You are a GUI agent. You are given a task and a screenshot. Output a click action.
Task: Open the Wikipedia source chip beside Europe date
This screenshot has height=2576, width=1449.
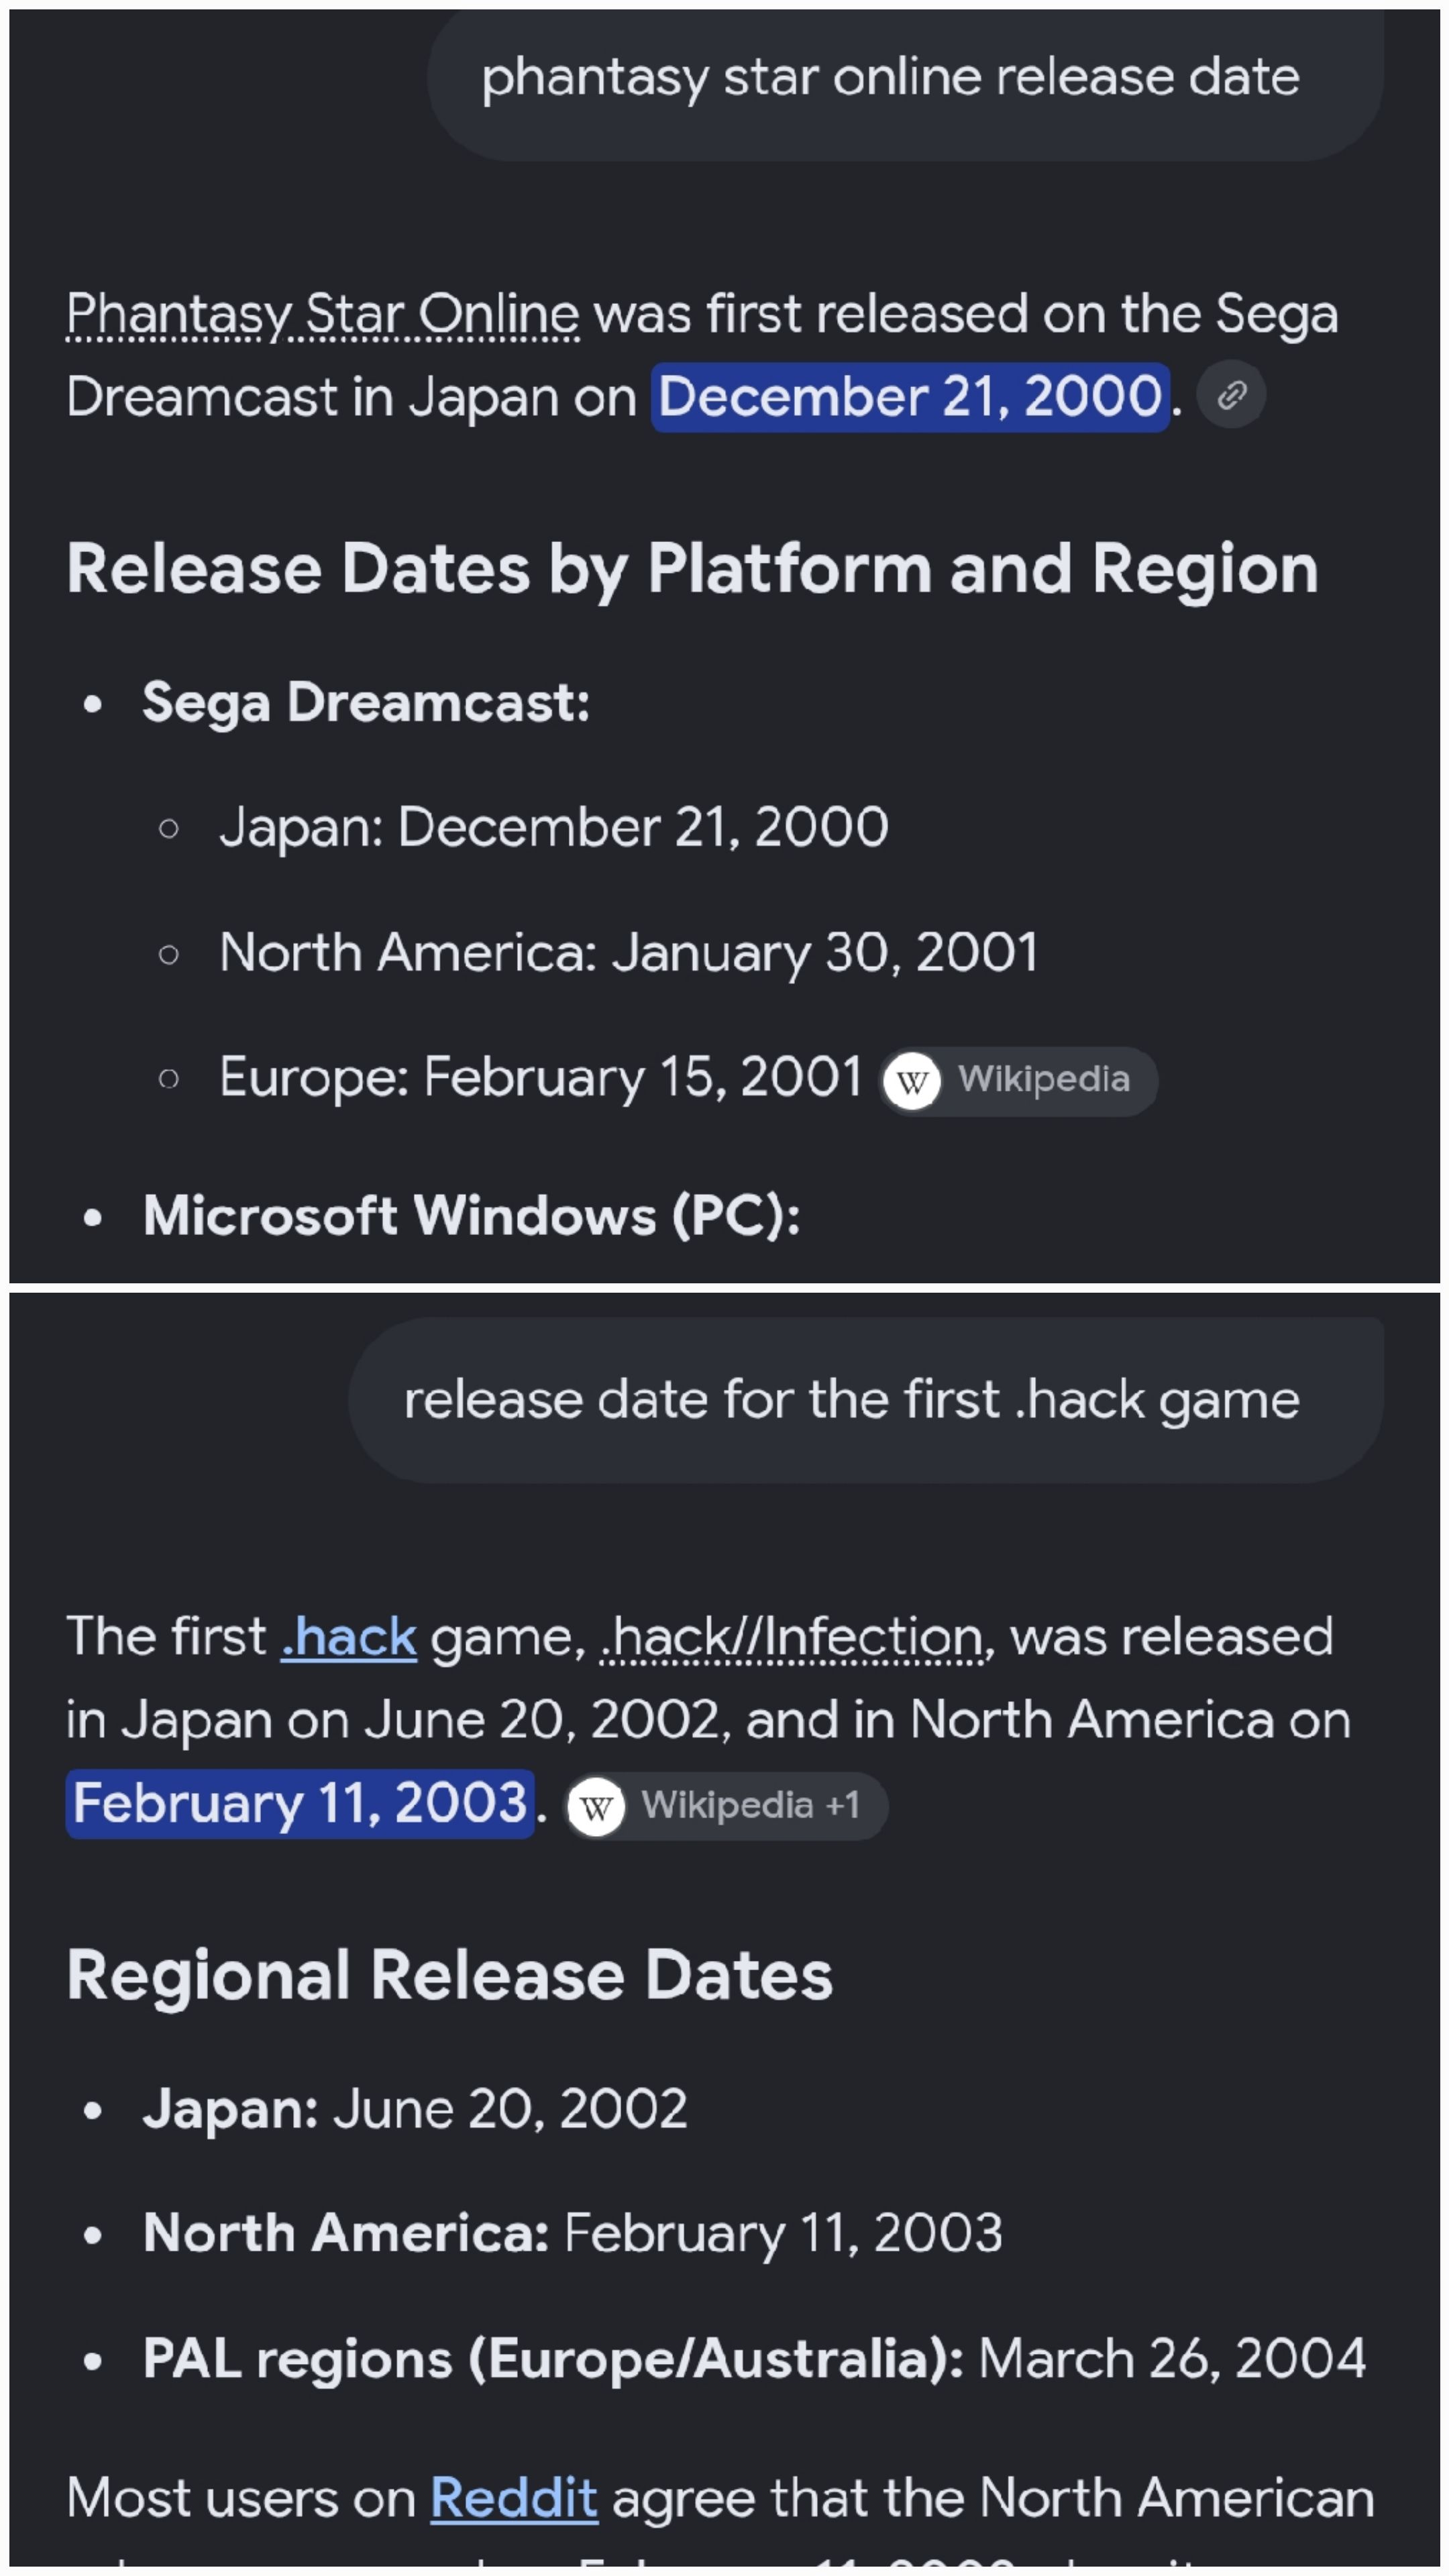coord(1018,1081)
